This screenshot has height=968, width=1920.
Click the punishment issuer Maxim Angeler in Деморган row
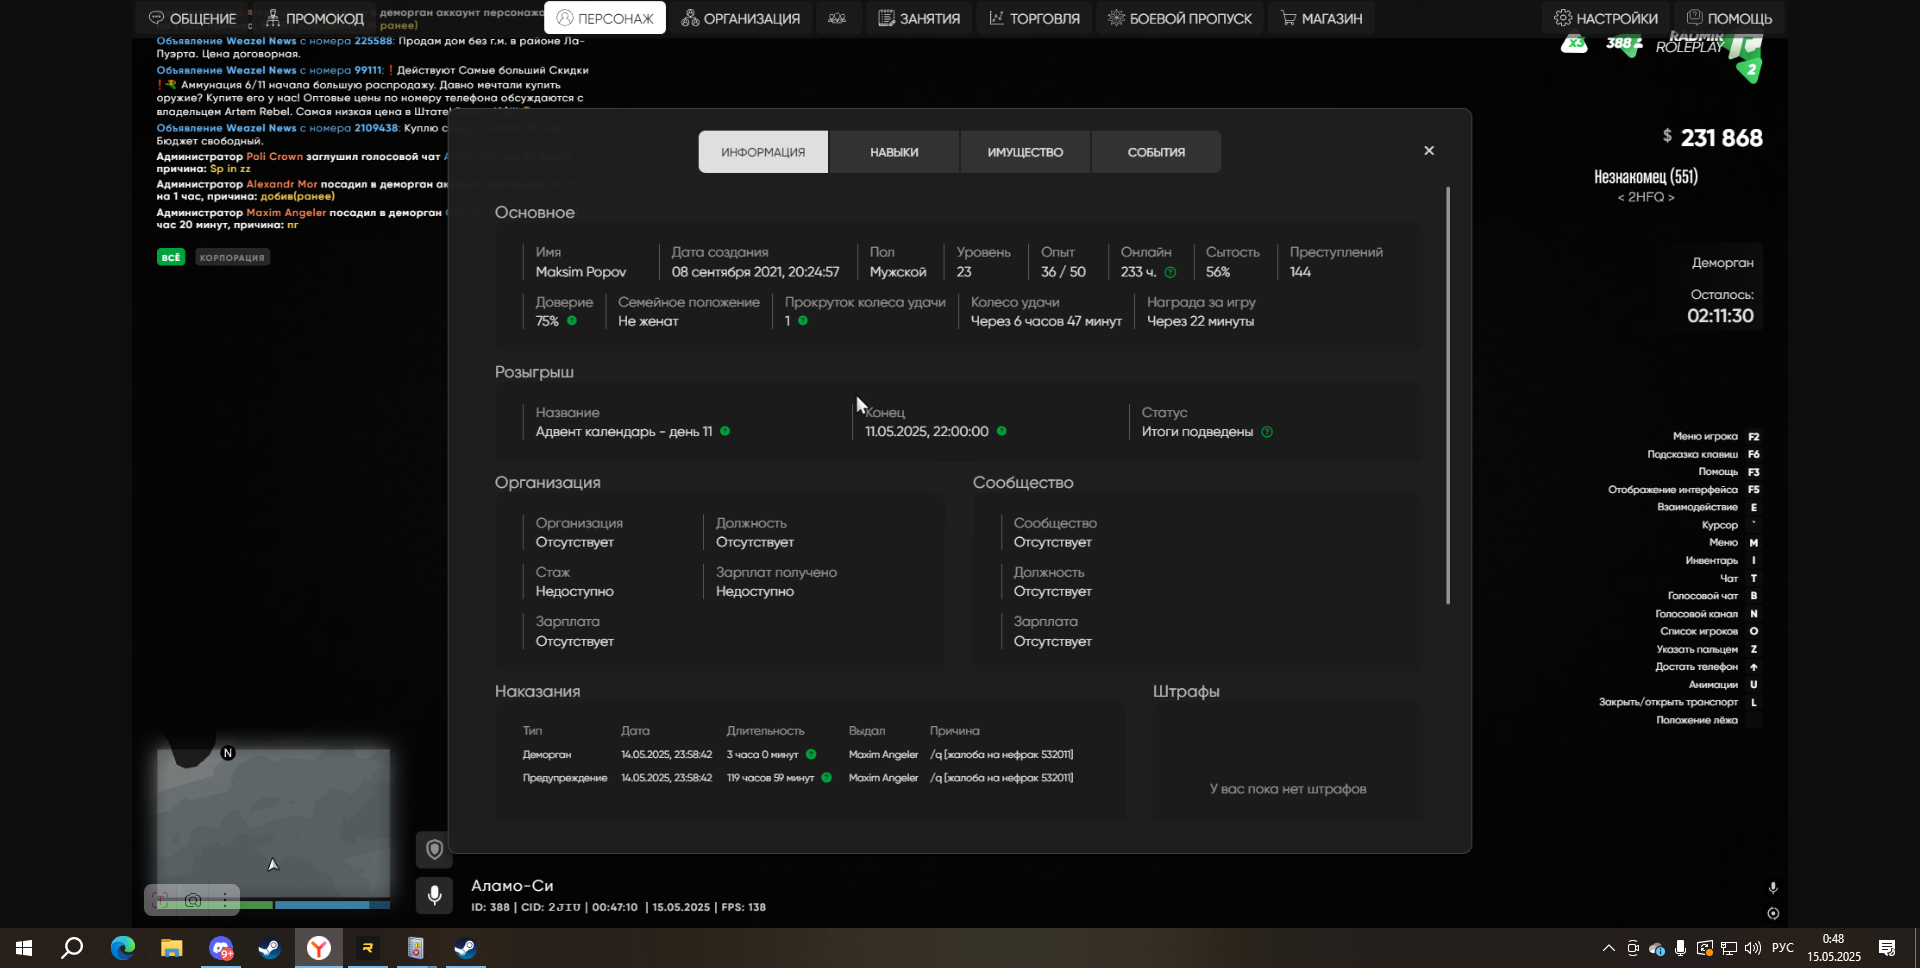click(x=883, y=754)
